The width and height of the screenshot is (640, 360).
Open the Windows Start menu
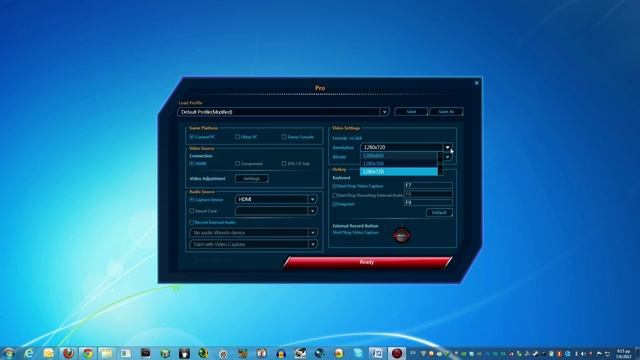point(9,353)
